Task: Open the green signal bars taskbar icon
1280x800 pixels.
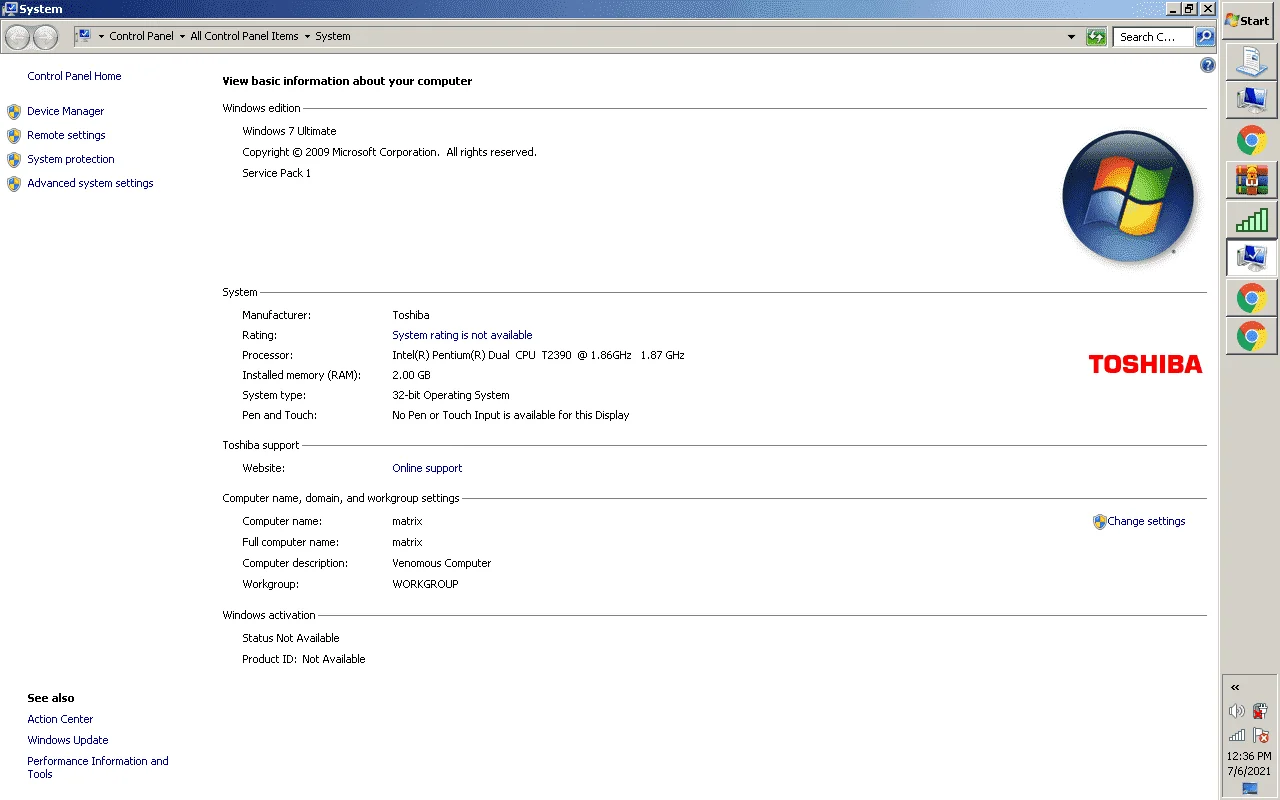Action: pyautogui.click(x=1251, y=219)
